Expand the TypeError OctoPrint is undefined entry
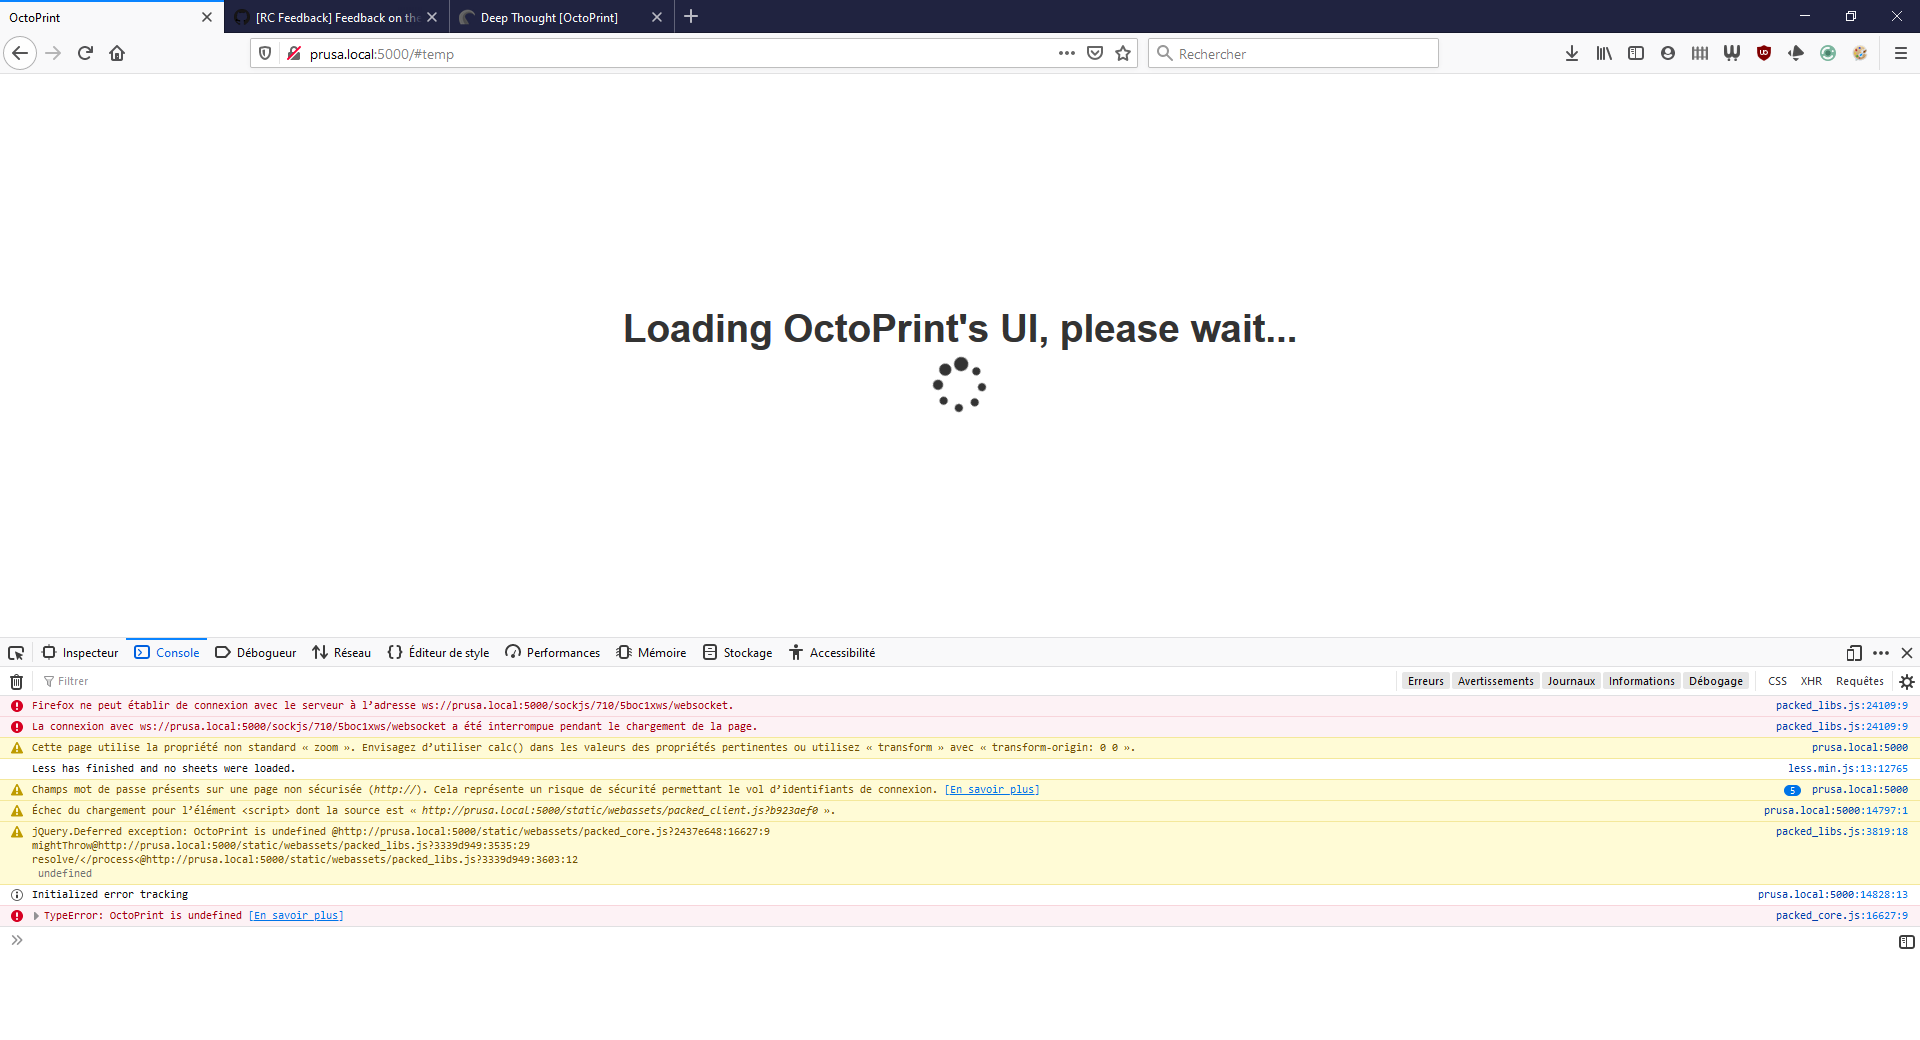 click(37, 916)
